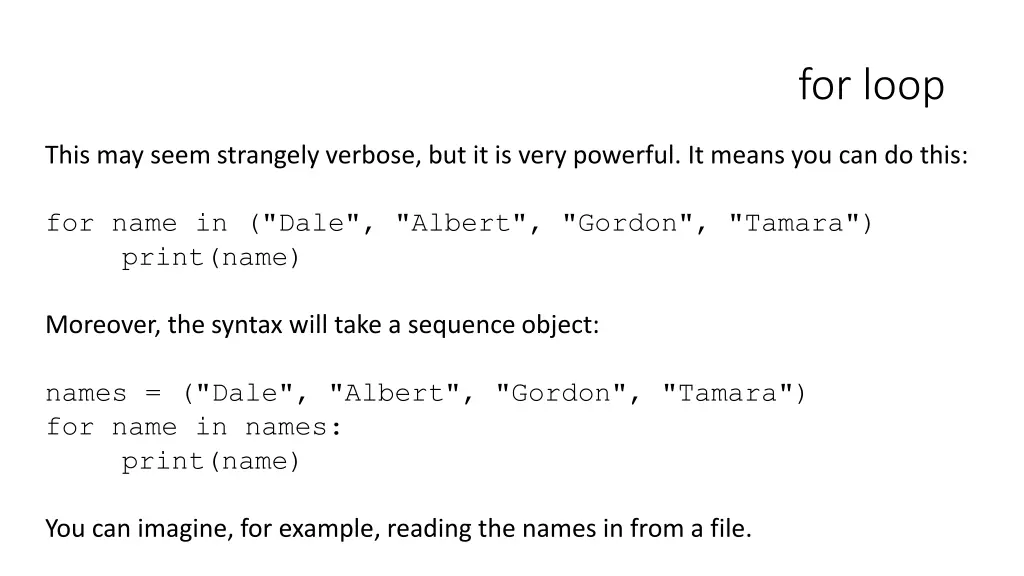Click the equals sign after 'names'
This screenshot has width=1024, height=576.
tap(153, 394)
